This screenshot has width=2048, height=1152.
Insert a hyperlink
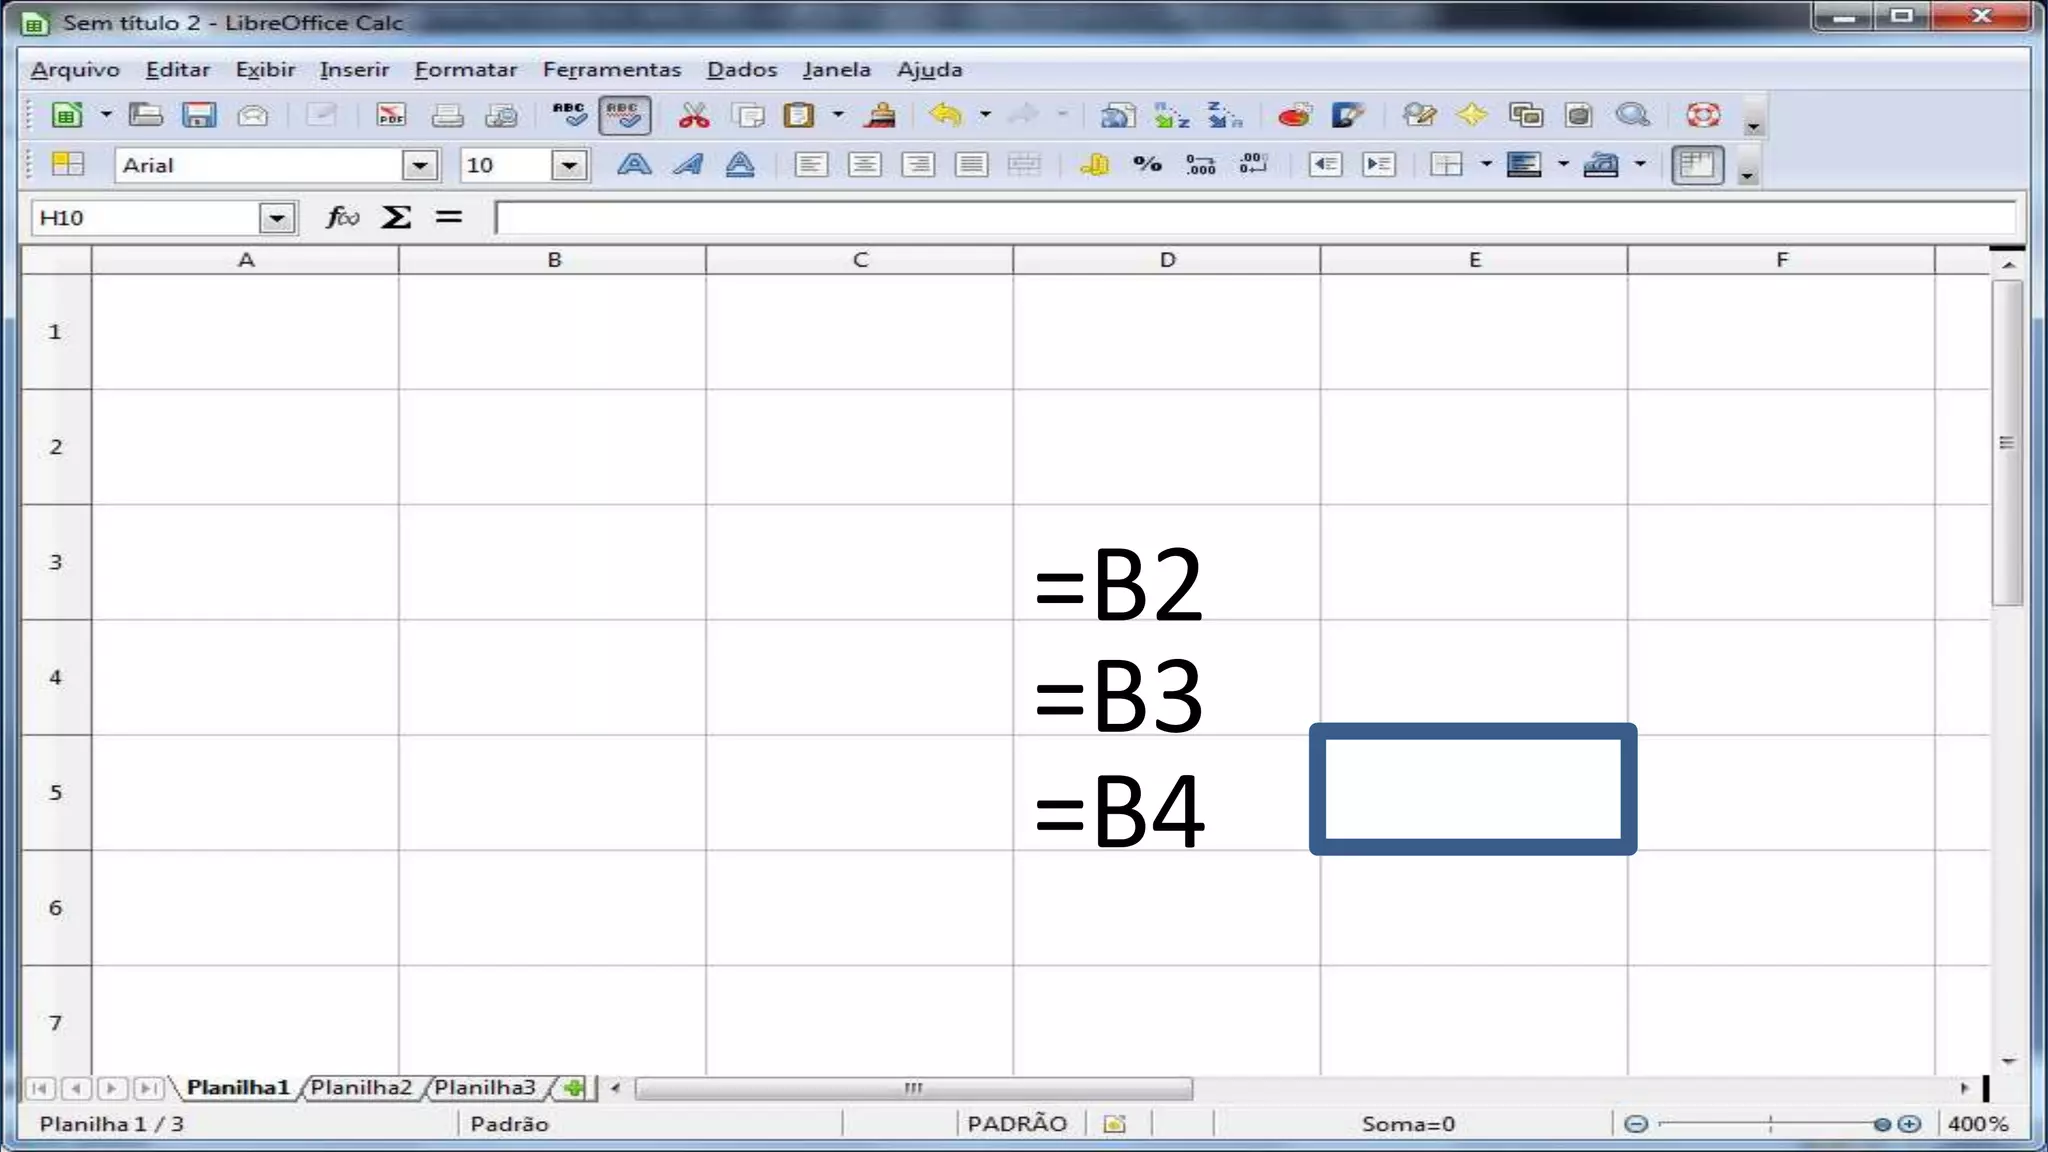[1118, 115]
